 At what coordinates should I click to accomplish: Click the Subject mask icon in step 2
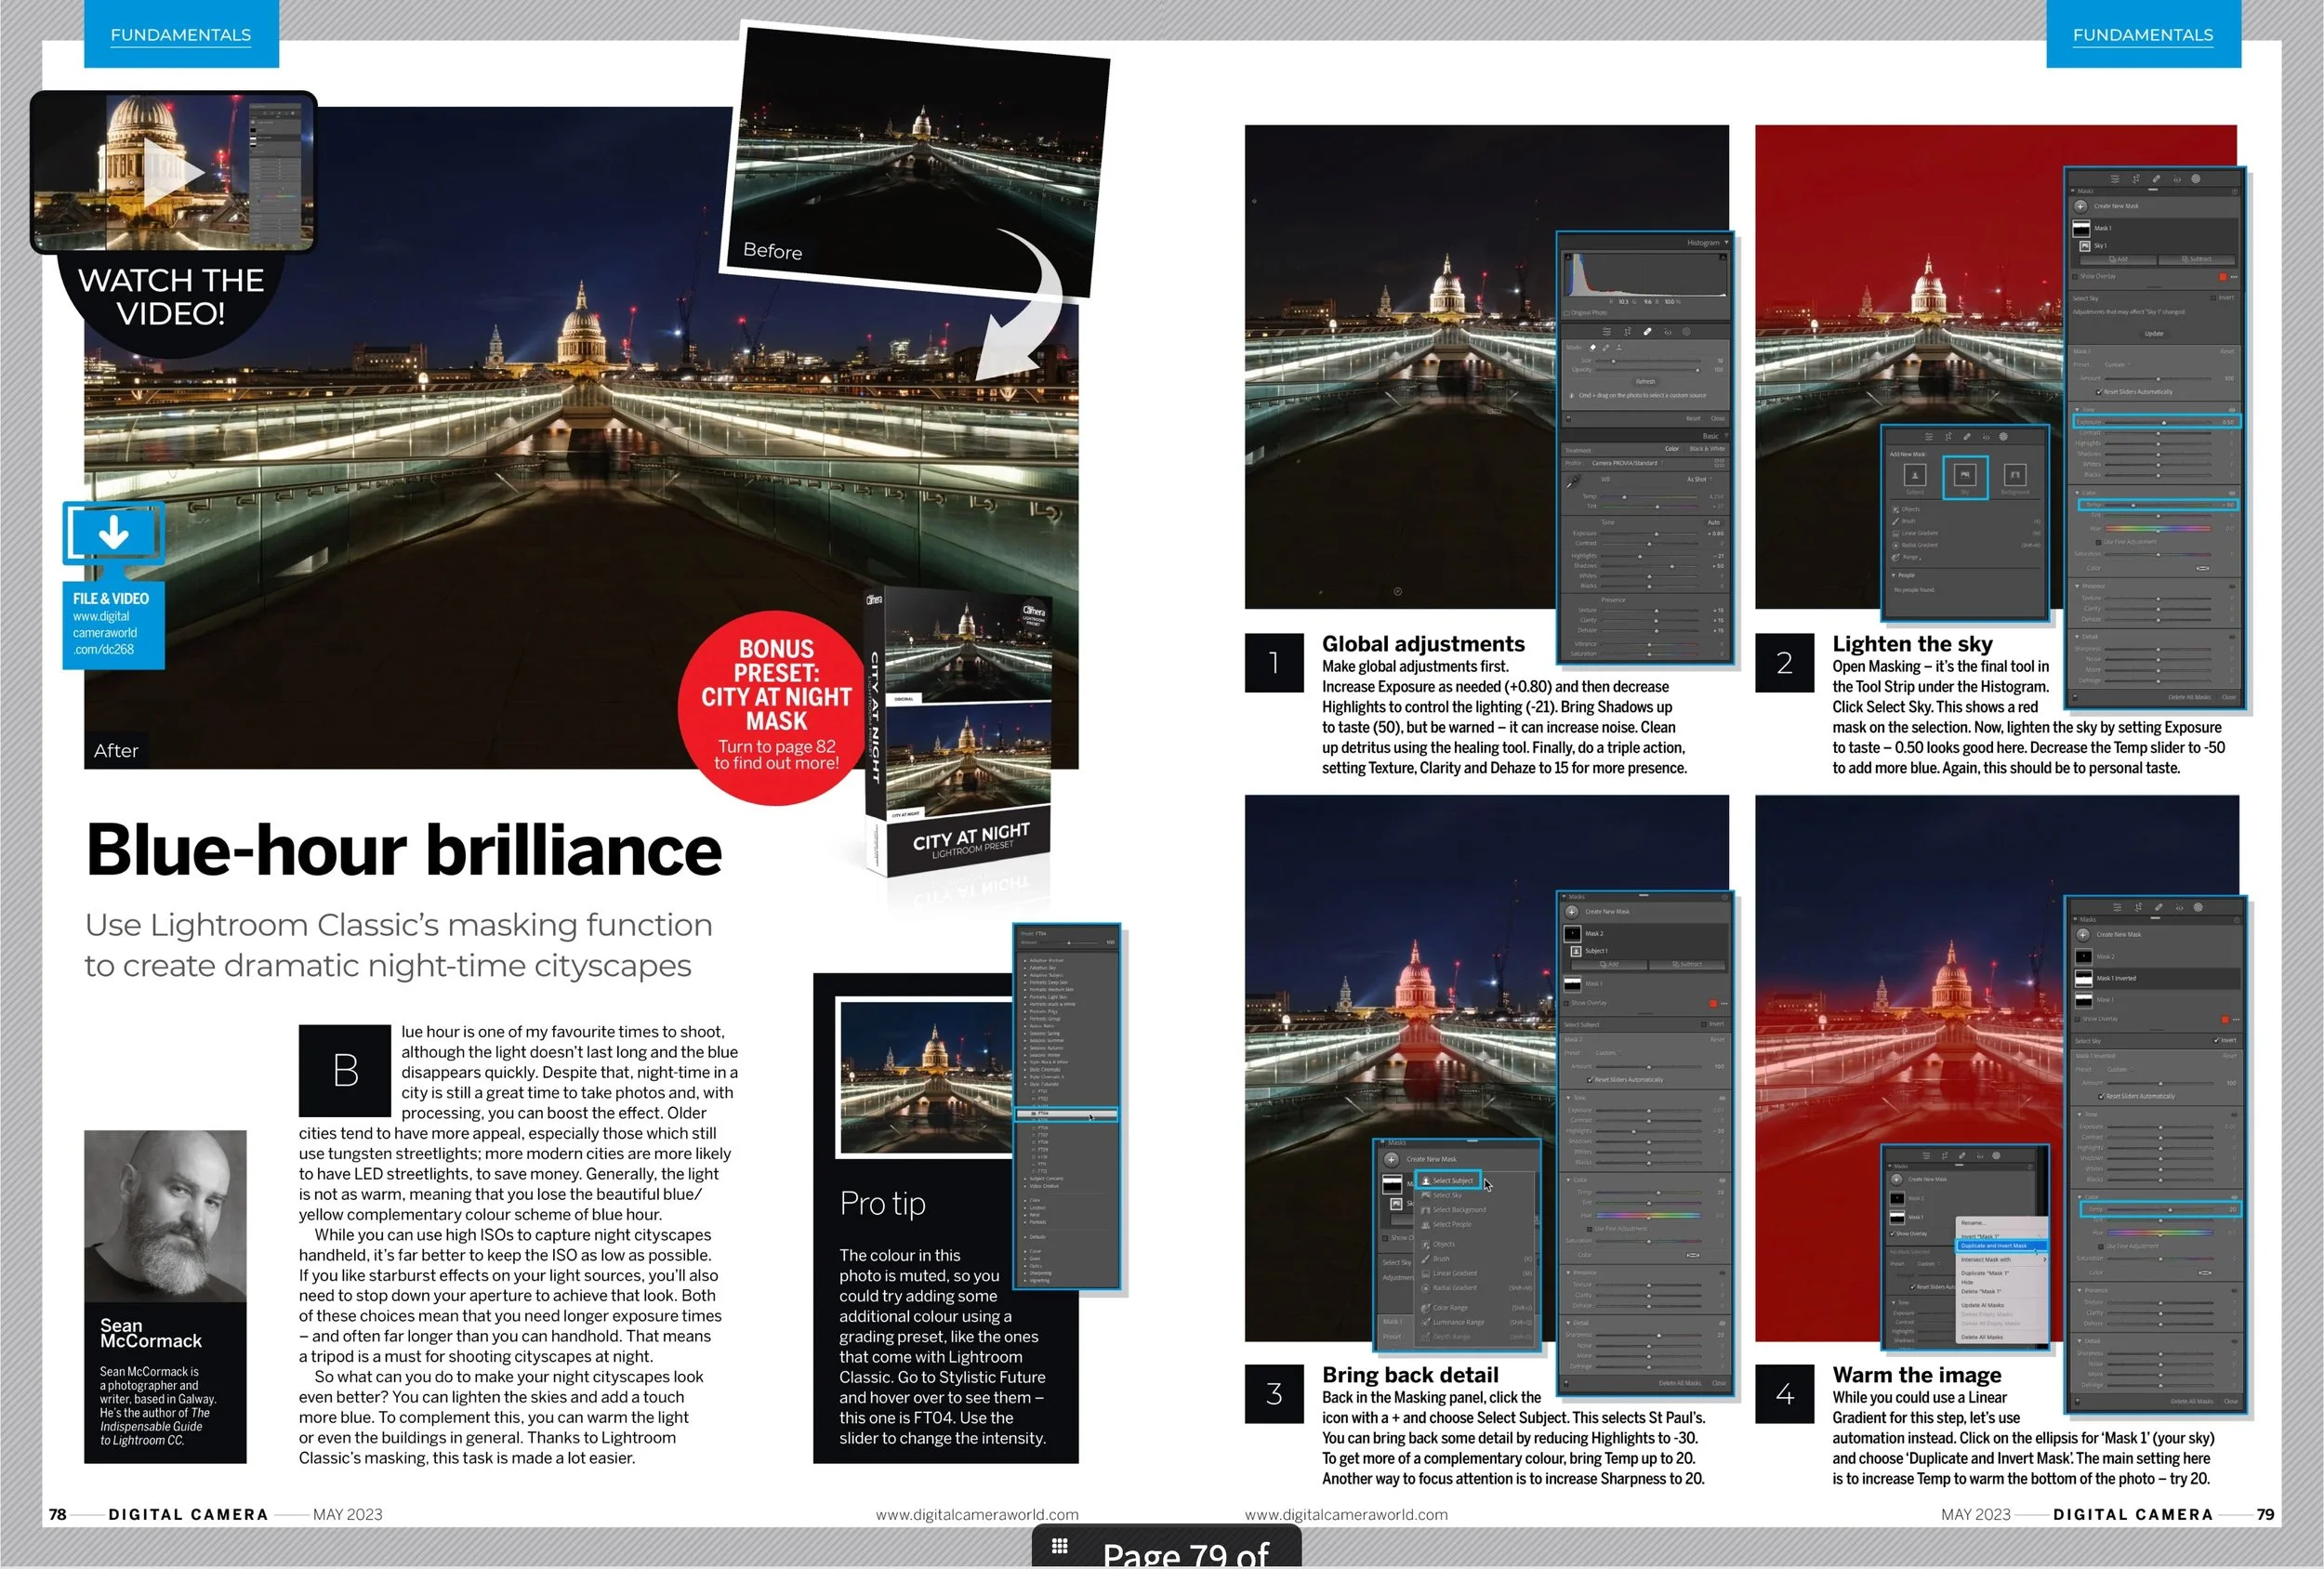pyautogui.click(x=1914, y=476)
